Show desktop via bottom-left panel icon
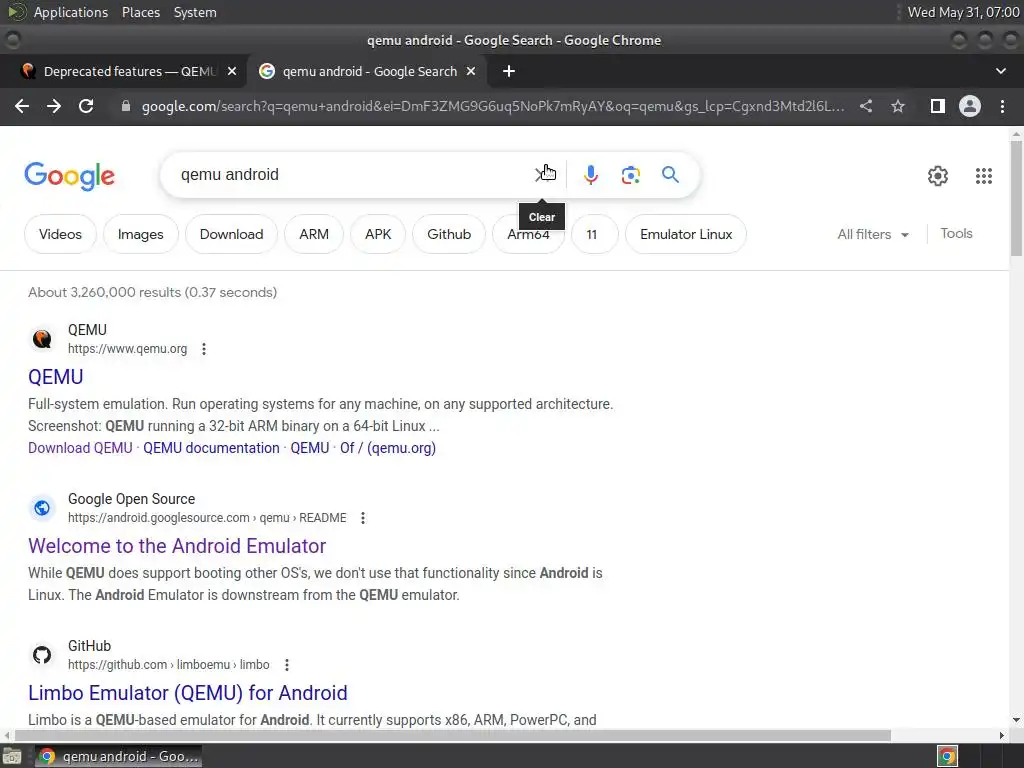The height and width of the screenshot is (768, 1024). (12, 757)
